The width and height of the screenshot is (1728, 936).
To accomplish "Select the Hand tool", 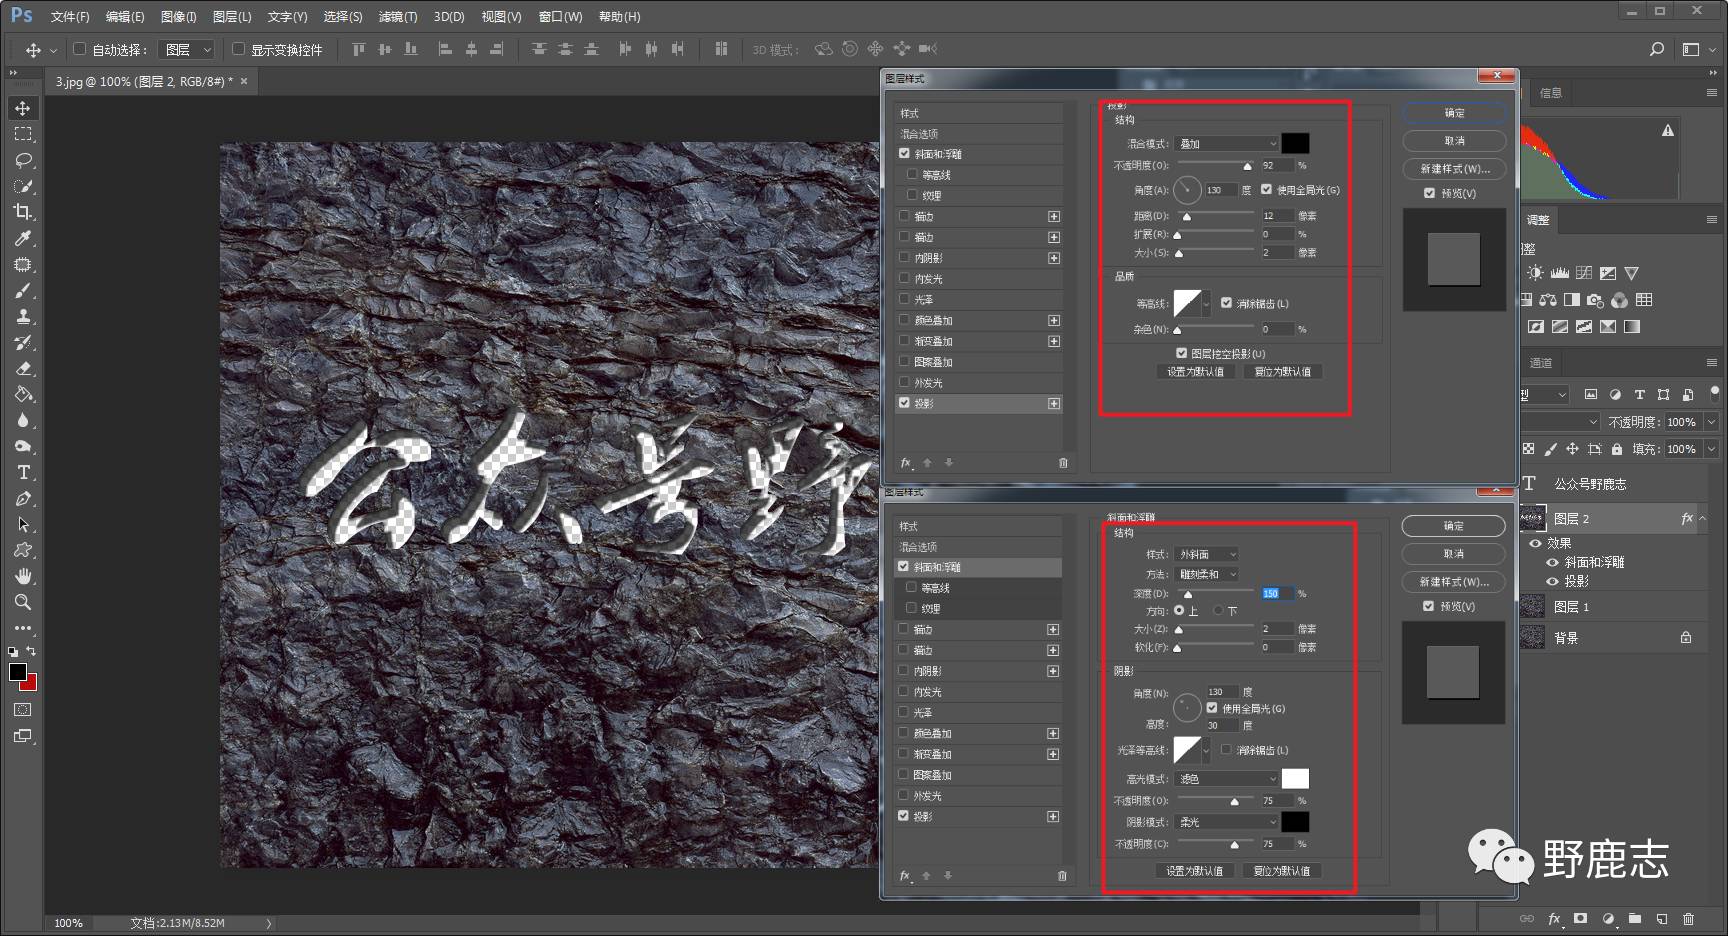I will pos(23,576).
